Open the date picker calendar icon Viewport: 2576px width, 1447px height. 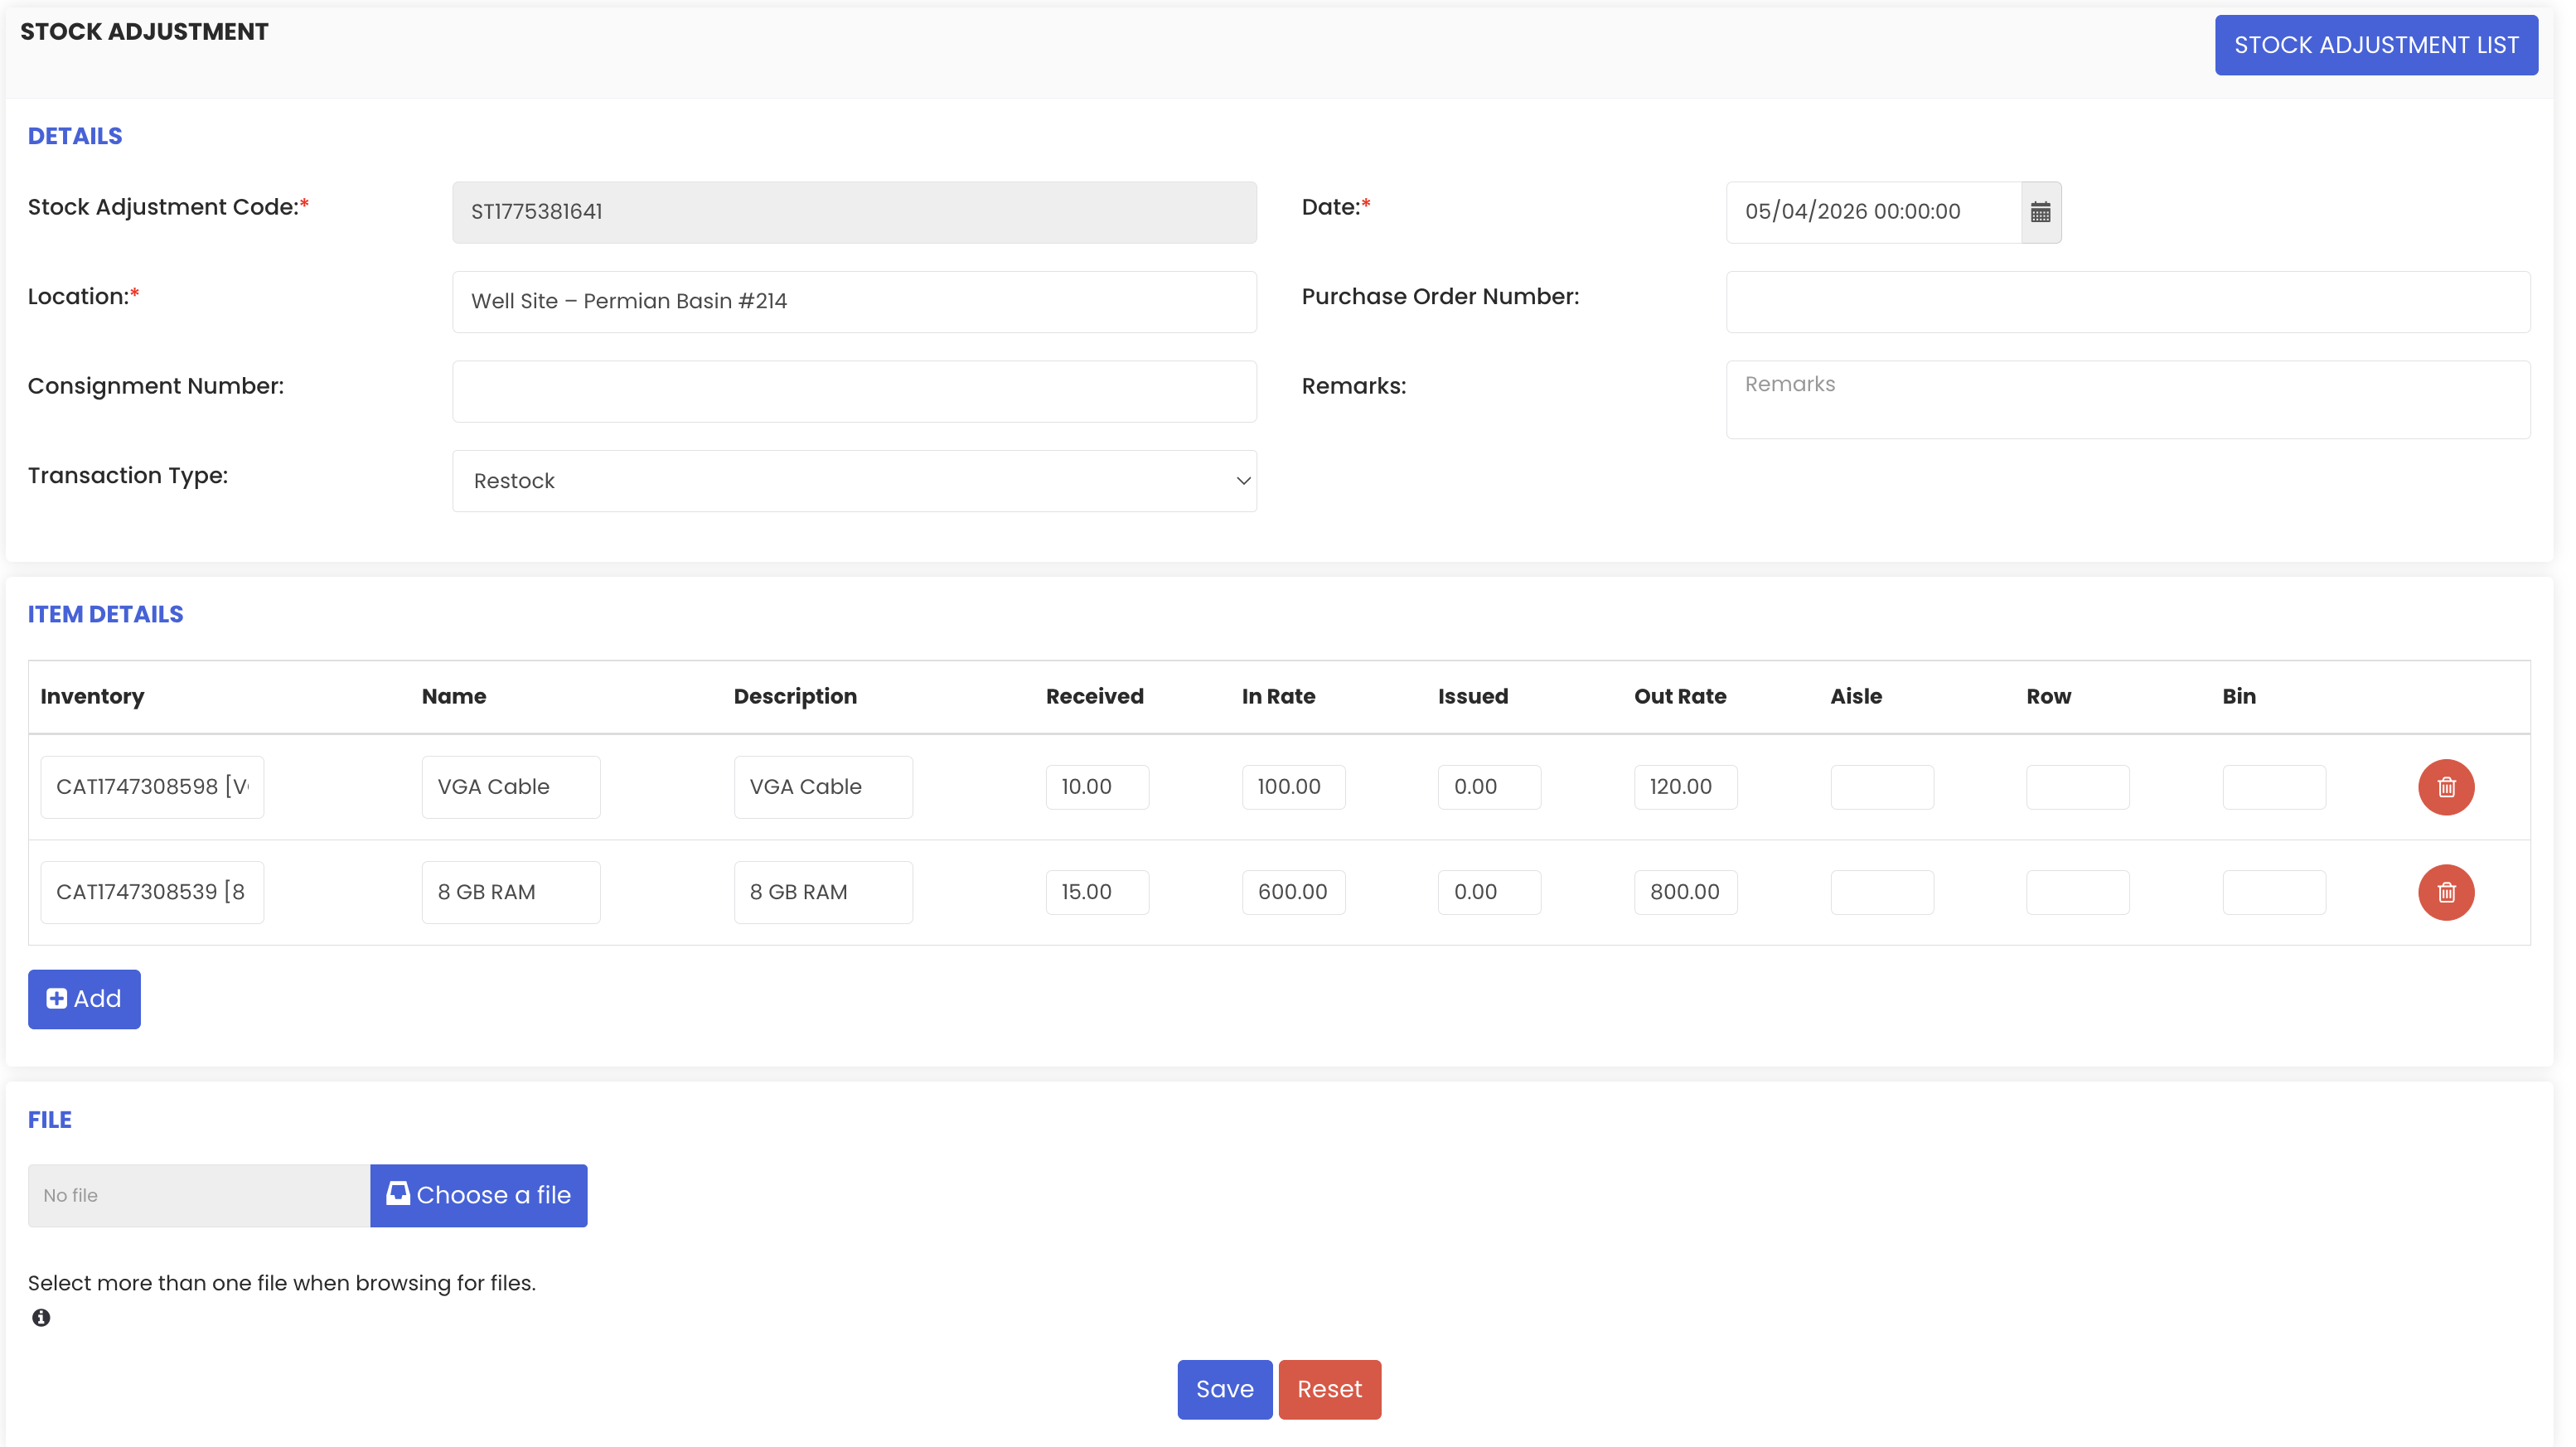tap(2040, 212)
